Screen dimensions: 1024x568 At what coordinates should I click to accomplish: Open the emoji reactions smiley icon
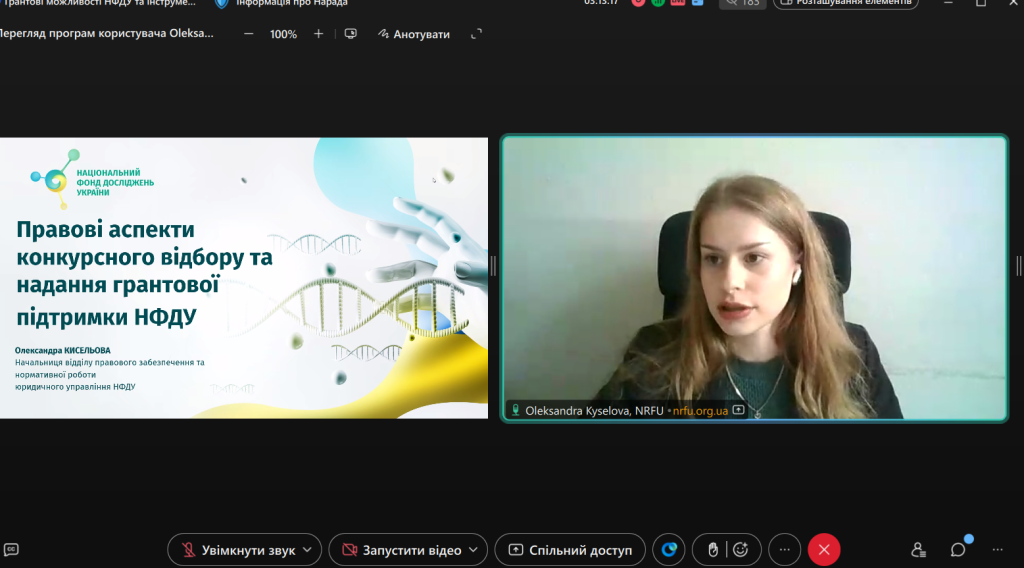pyautogui.click(x=741, y=550)
